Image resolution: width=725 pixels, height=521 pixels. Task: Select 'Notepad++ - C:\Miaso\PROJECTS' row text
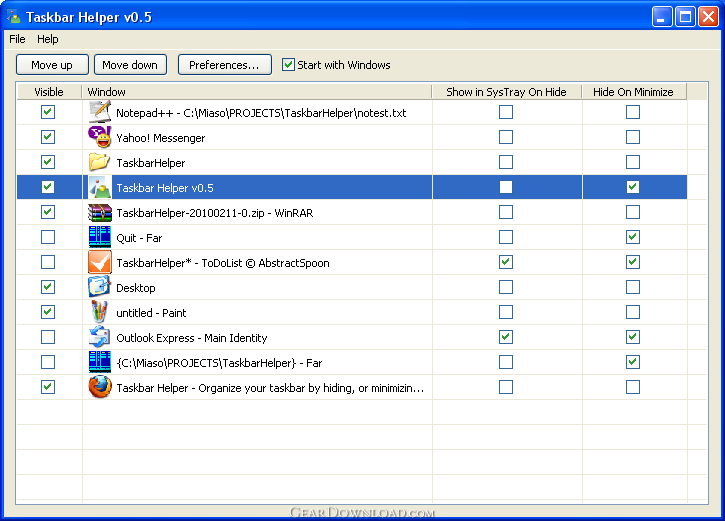[261, 113]
